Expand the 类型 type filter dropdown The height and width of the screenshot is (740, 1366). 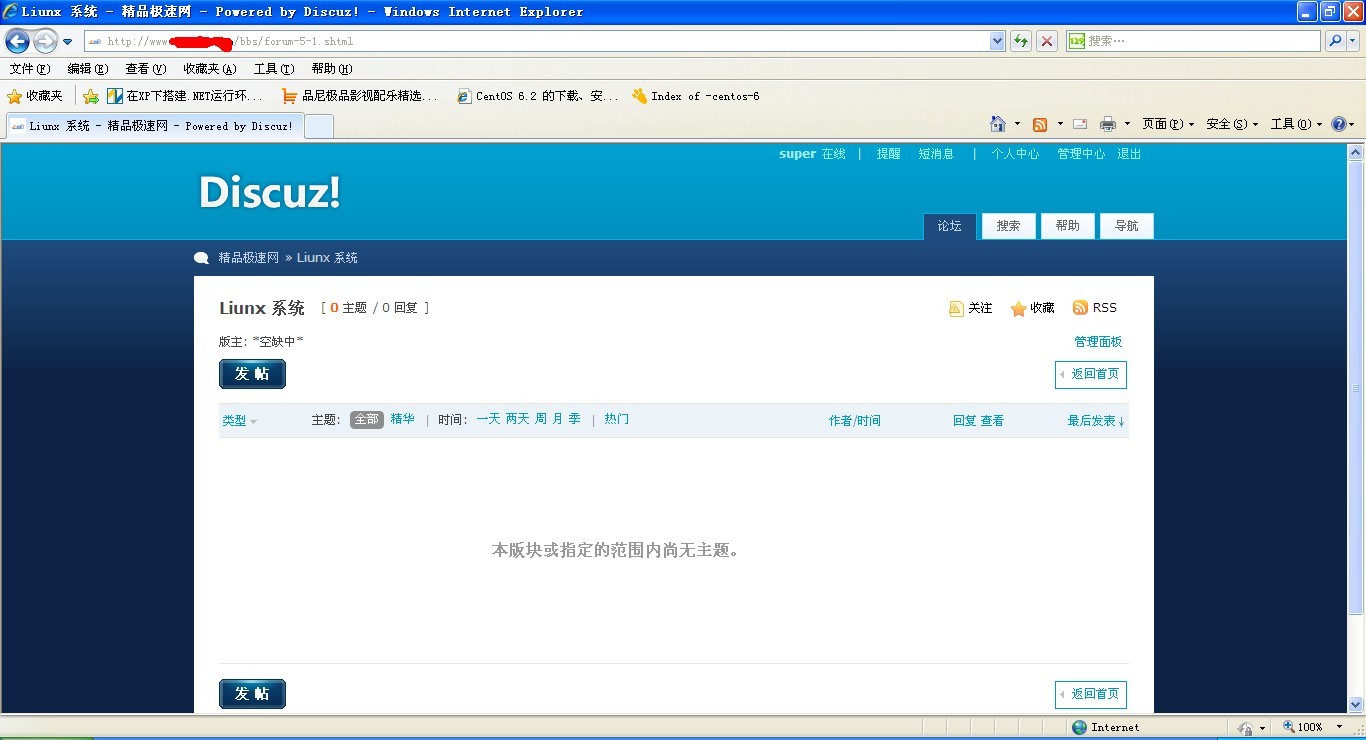point(239,421)
